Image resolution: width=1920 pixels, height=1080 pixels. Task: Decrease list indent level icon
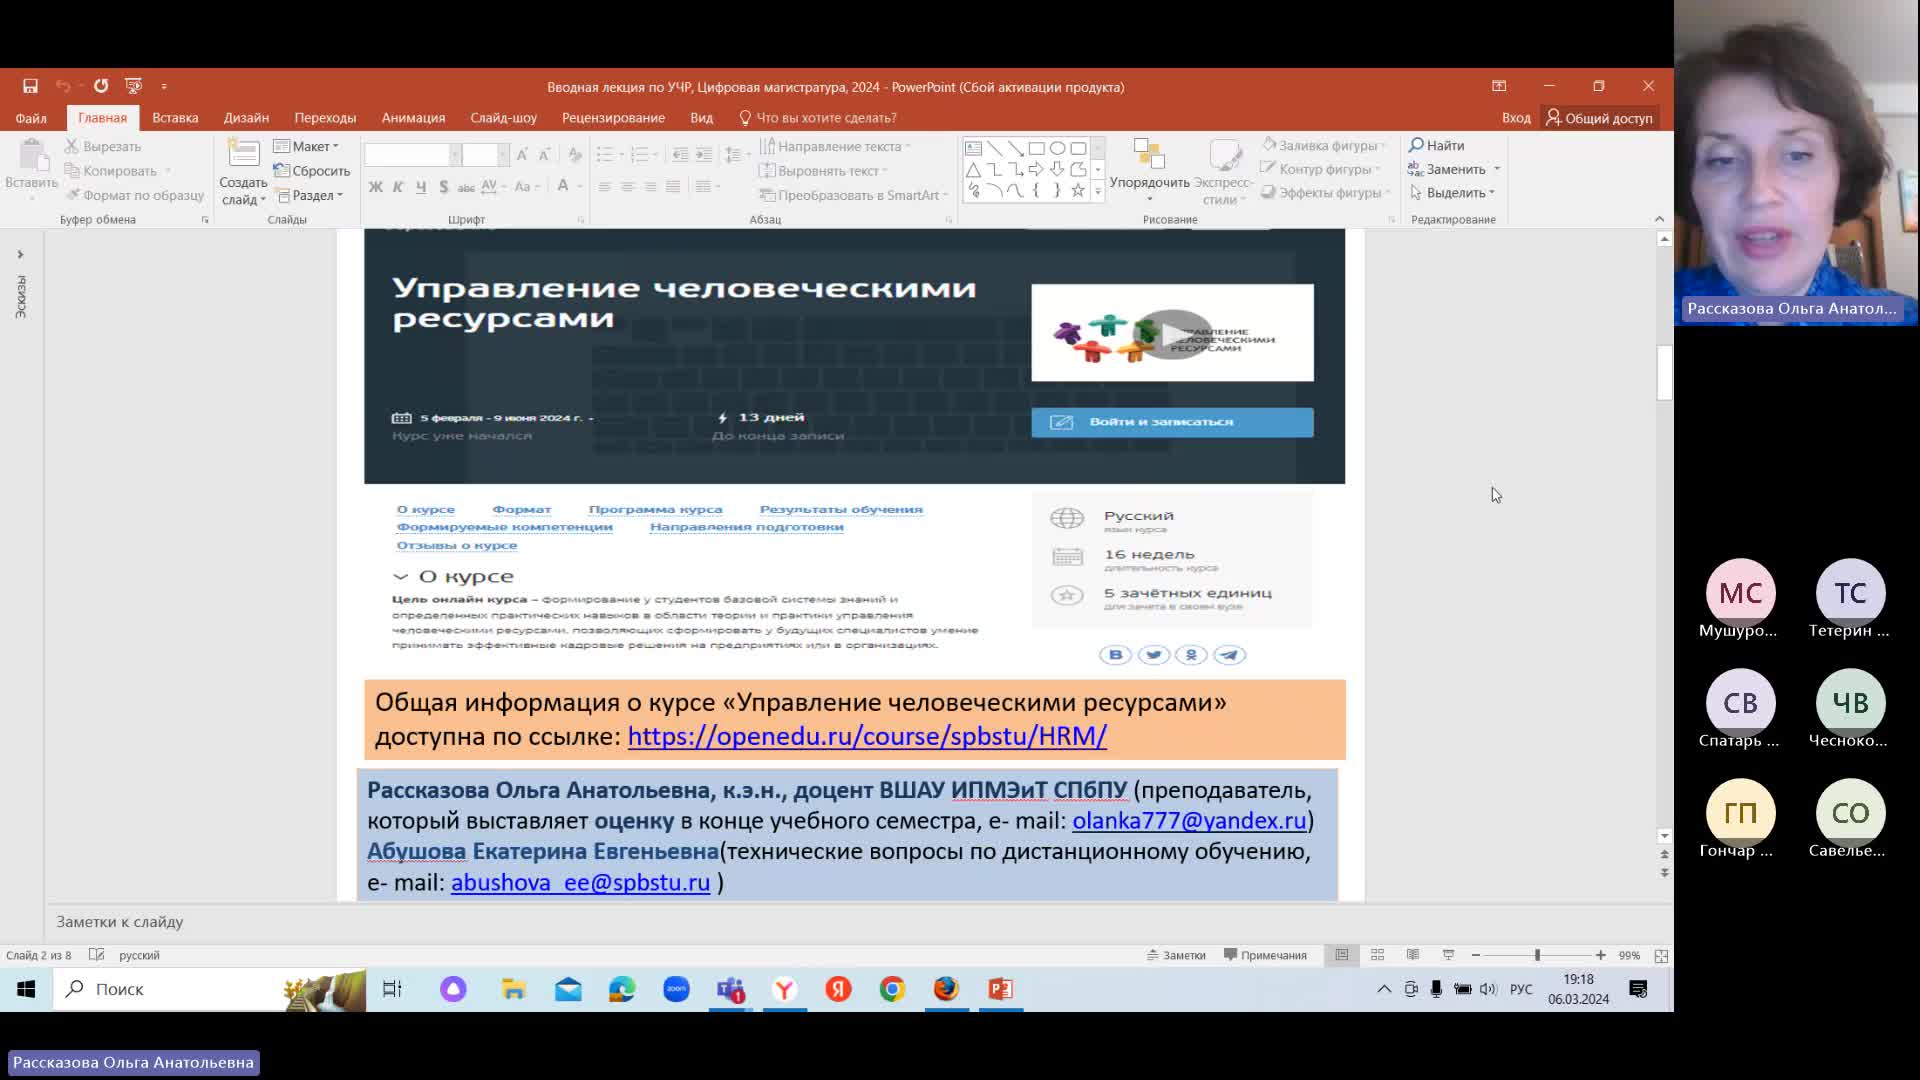[x=680, y=154]
